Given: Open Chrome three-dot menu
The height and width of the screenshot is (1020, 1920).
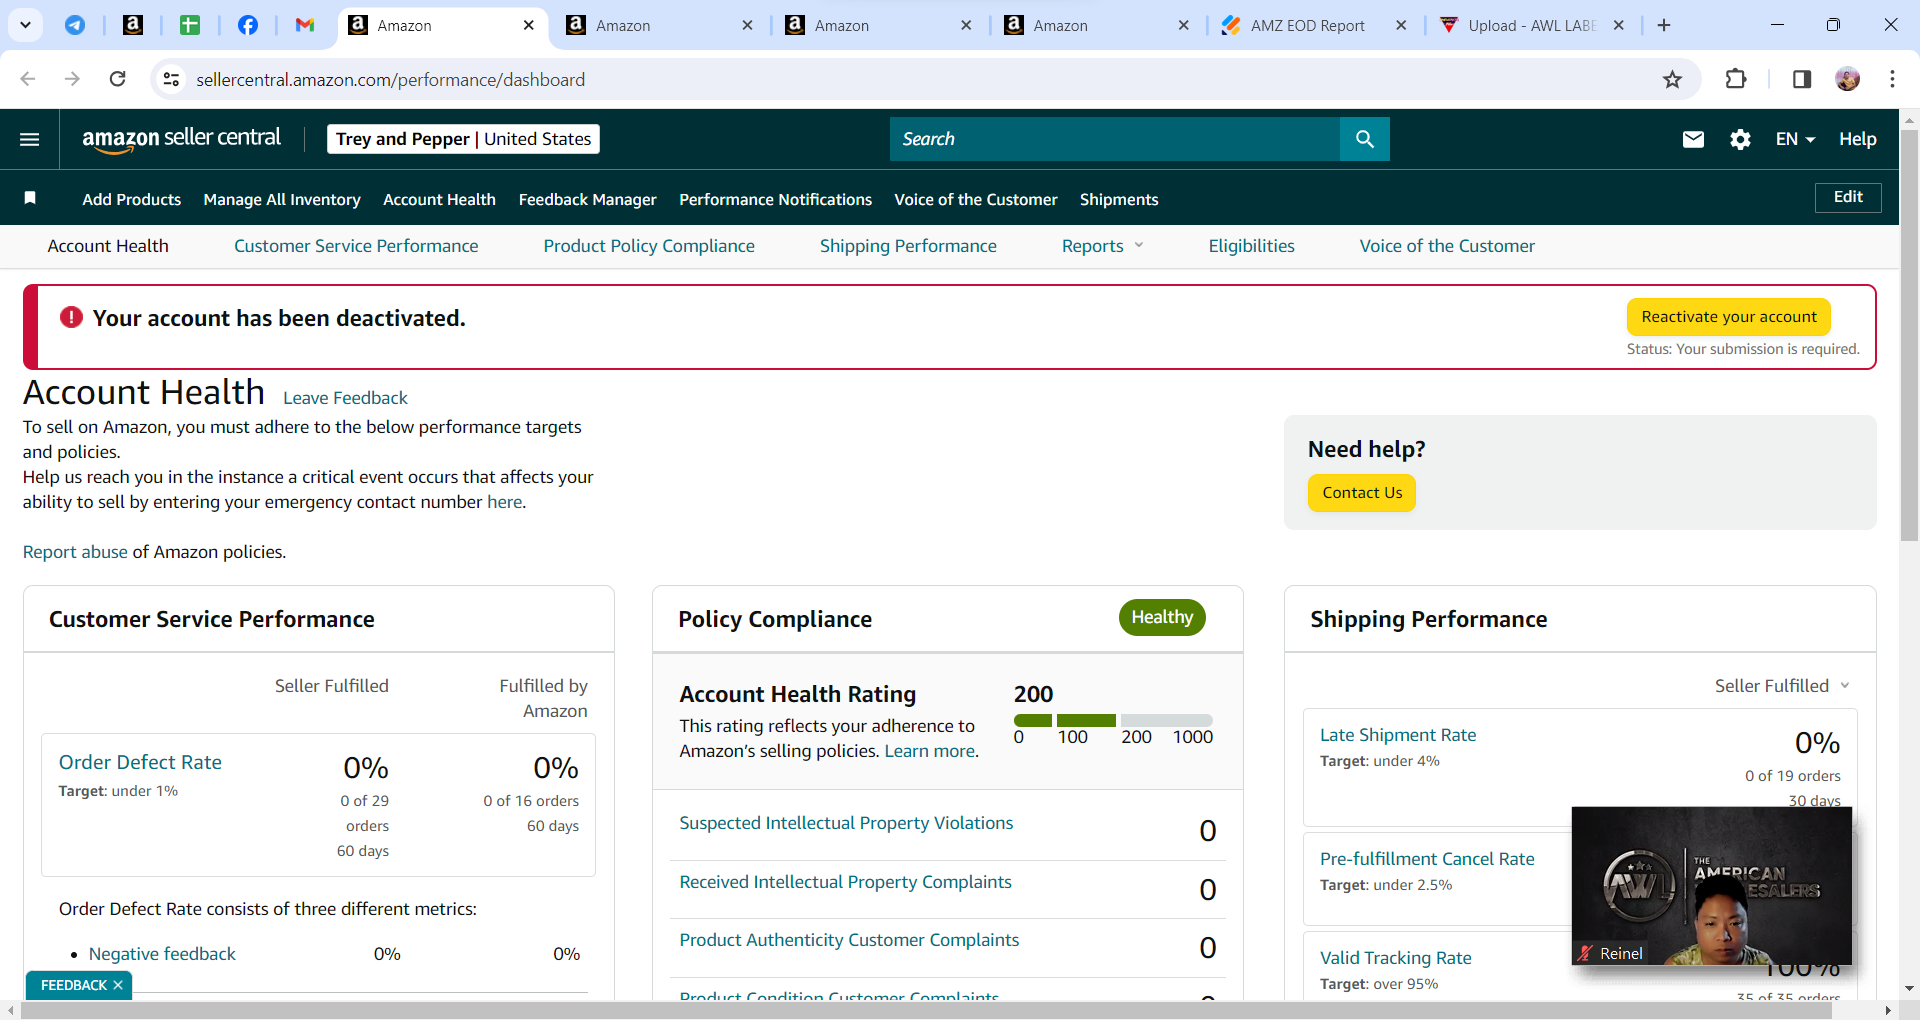Looking at the screenshot, I should point(1892,79).
